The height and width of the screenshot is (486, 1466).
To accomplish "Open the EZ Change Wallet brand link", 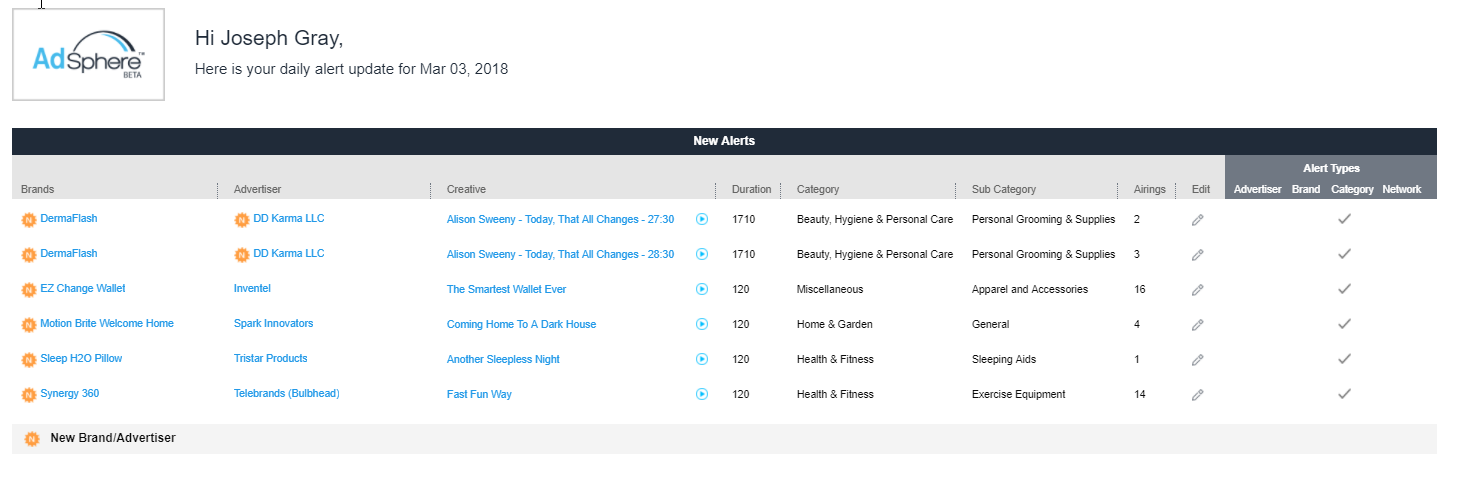I will coord(83,289).
